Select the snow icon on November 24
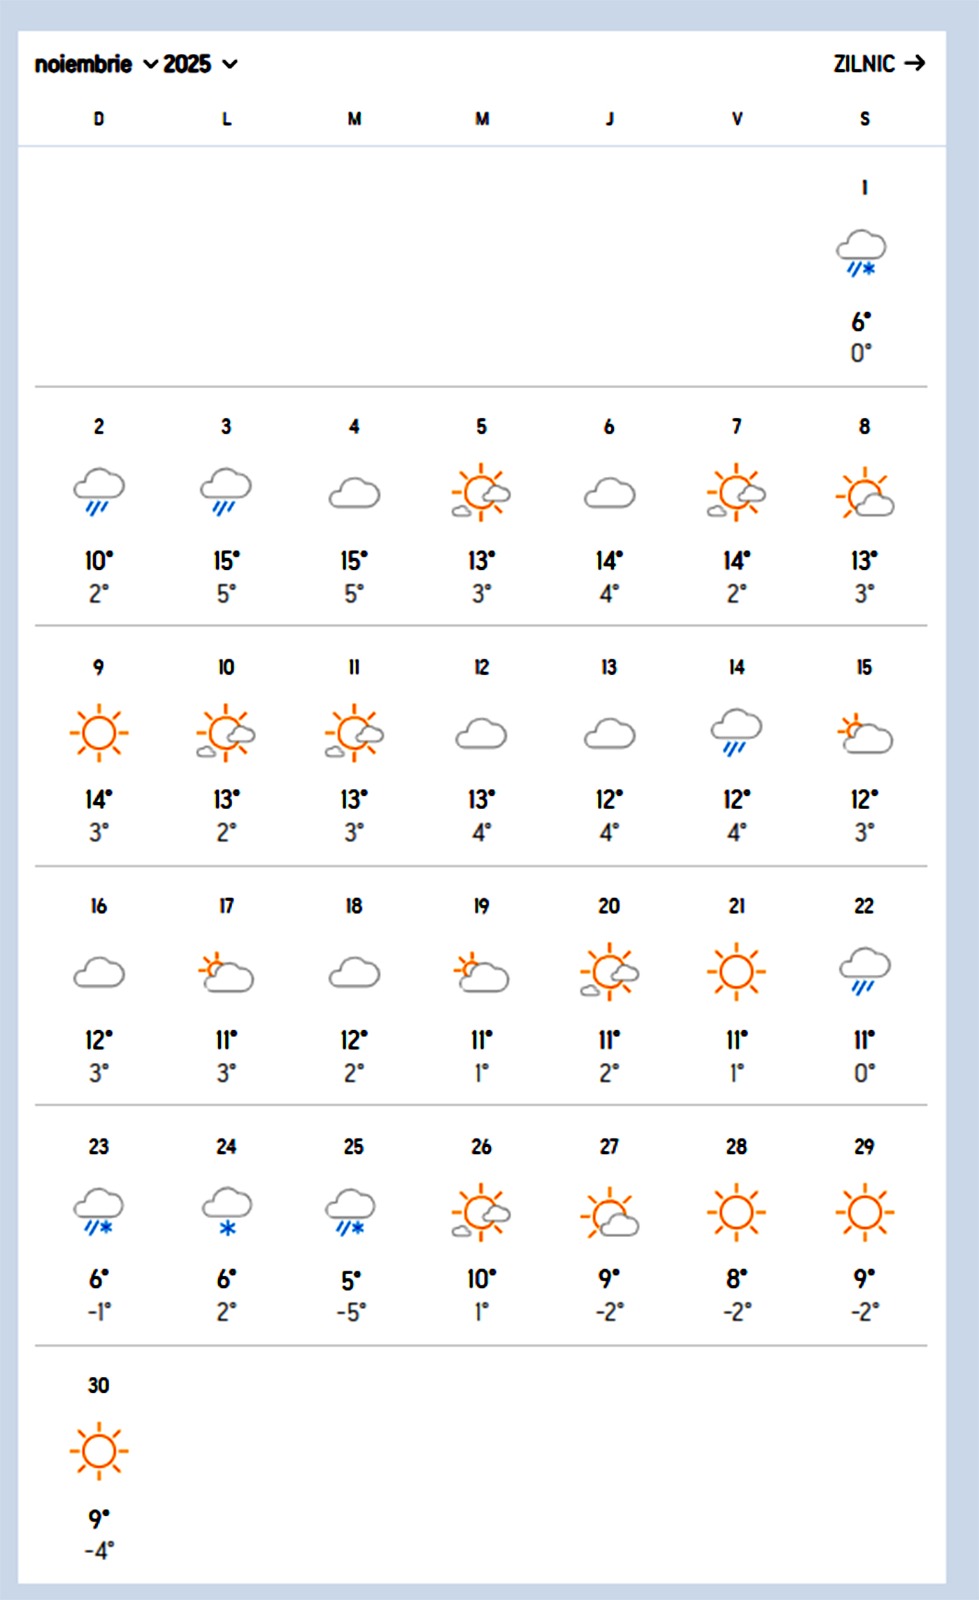 227,1211
